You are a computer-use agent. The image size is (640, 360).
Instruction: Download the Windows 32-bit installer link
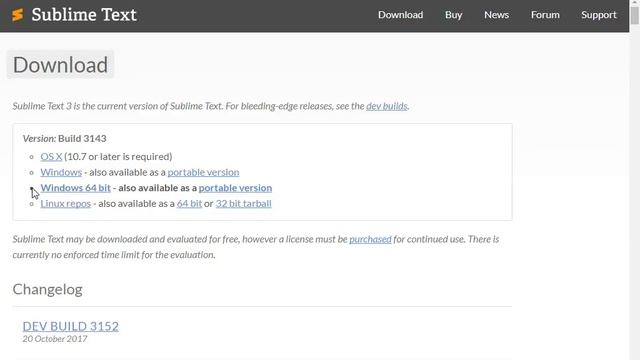(x=61, y=172)
